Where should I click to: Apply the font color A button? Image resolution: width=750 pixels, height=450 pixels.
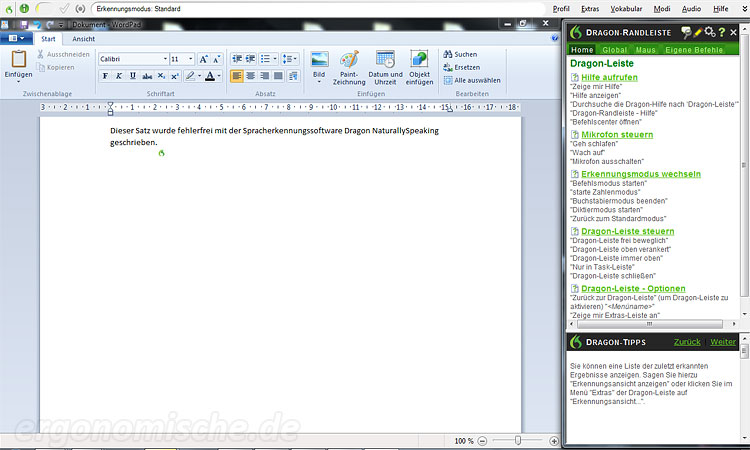click(210, 76)
